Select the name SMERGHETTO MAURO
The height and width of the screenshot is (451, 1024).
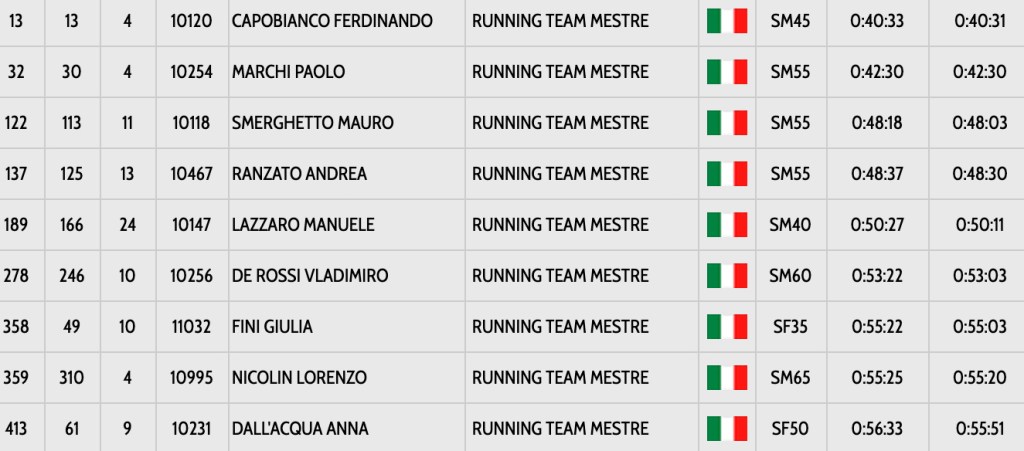(312, 123)
